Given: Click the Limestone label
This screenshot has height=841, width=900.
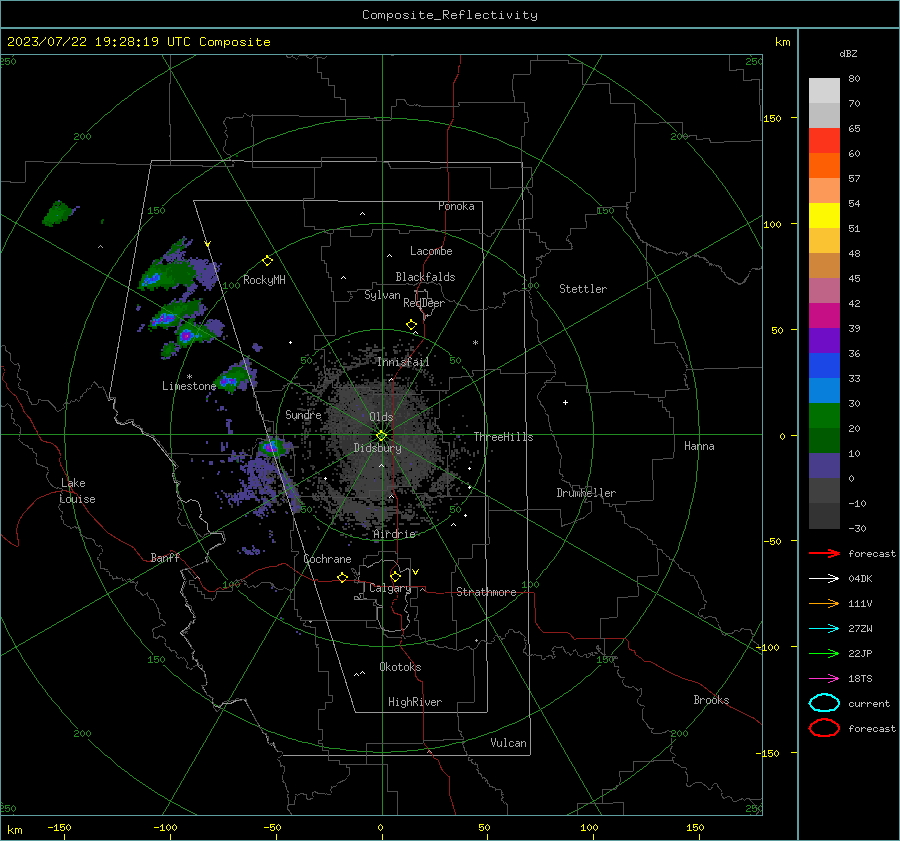Looking at the screenshot, I should pos(189,386).
